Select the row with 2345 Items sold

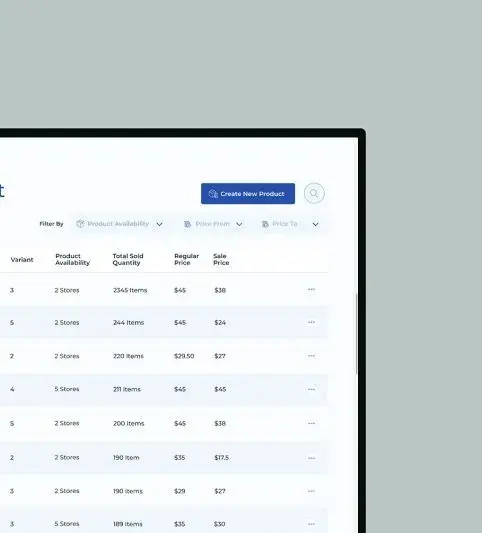pyautogui.click(x=164, y=290)
